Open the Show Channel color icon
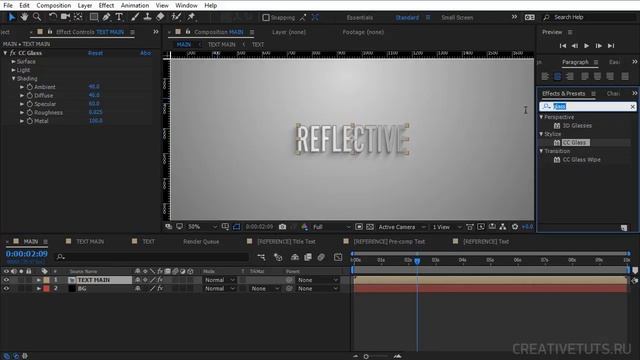This screenshot has width=640, height=360. click(x=304, y=227)
